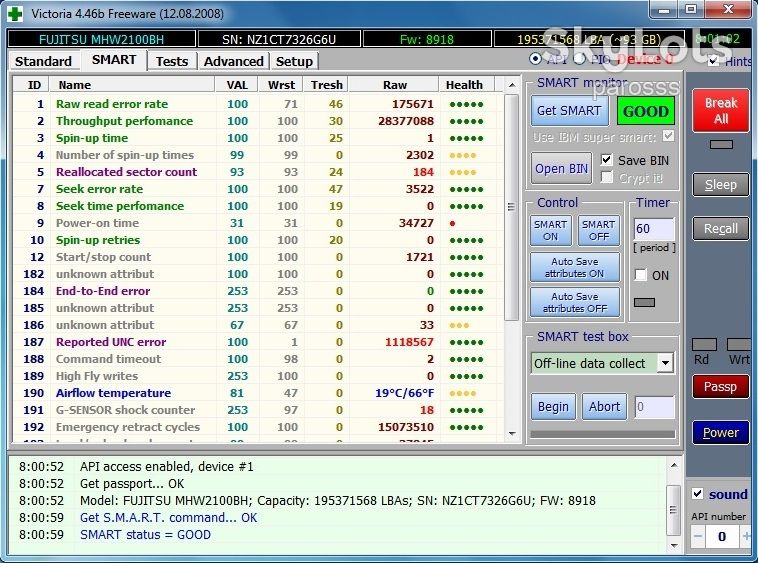Click the G-SENSOR shock counter row

[x=258, y=410]
